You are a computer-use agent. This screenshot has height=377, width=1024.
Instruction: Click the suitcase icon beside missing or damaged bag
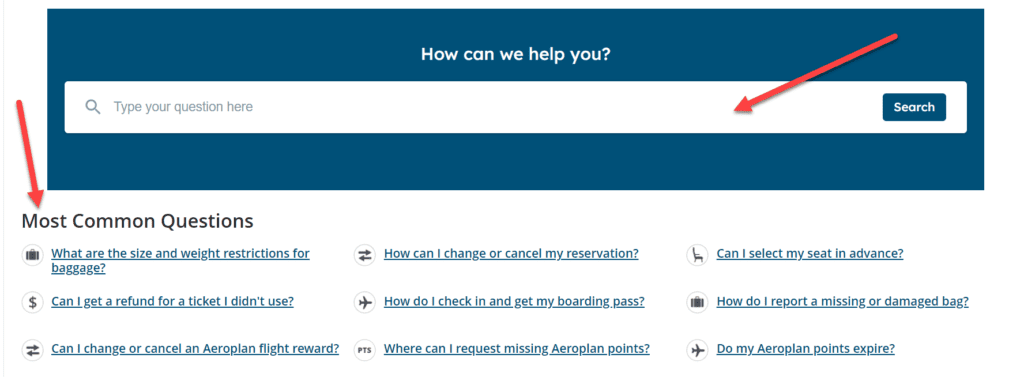pyautogui.click(x=697, y=303)
